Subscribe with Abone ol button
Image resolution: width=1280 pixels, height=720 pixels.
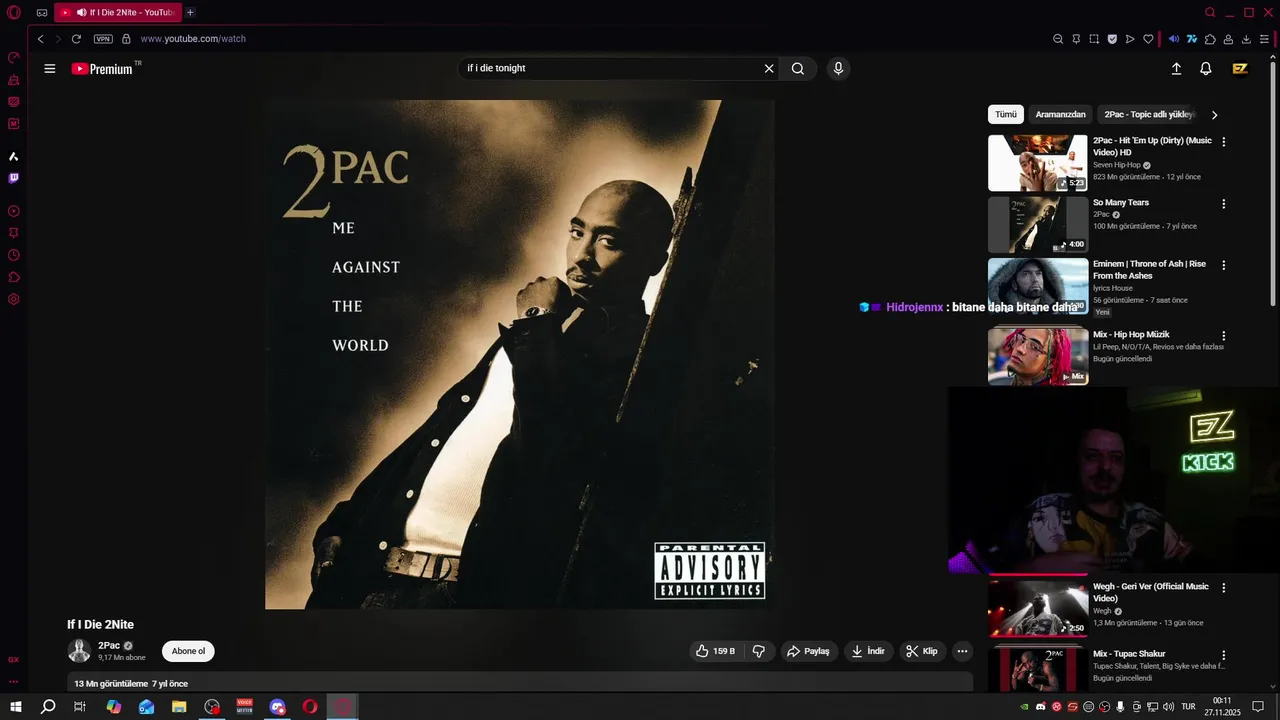188,651
